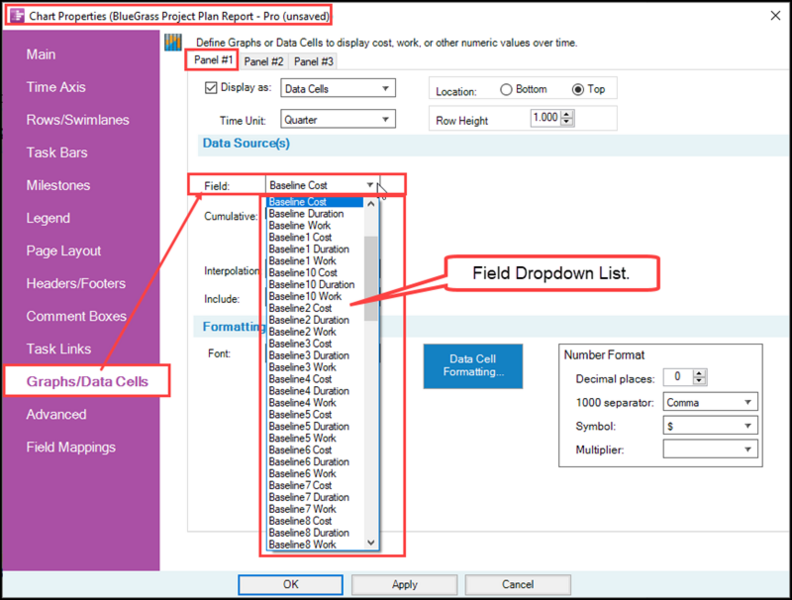Select the Bottom location radio button

point(506,89)
